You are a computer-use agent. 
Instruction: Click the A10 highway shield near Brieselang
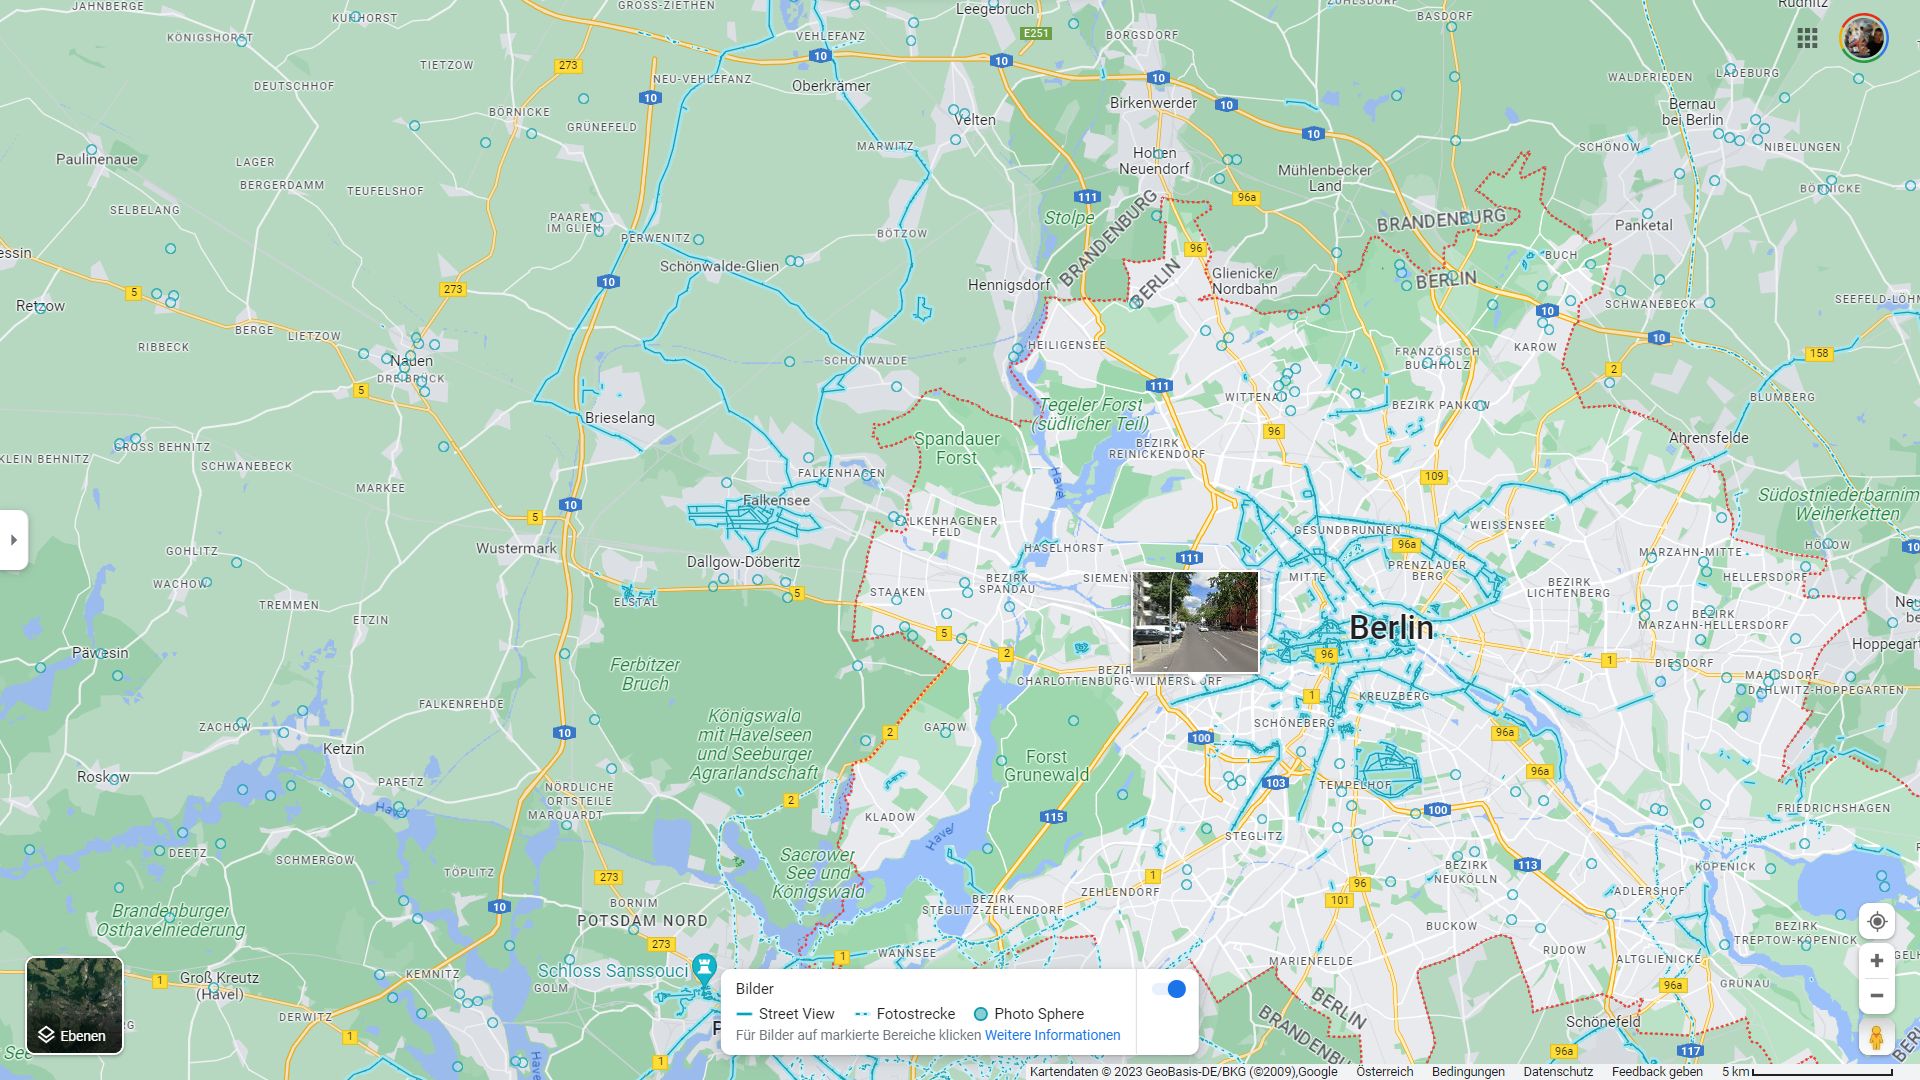(570, 505)
